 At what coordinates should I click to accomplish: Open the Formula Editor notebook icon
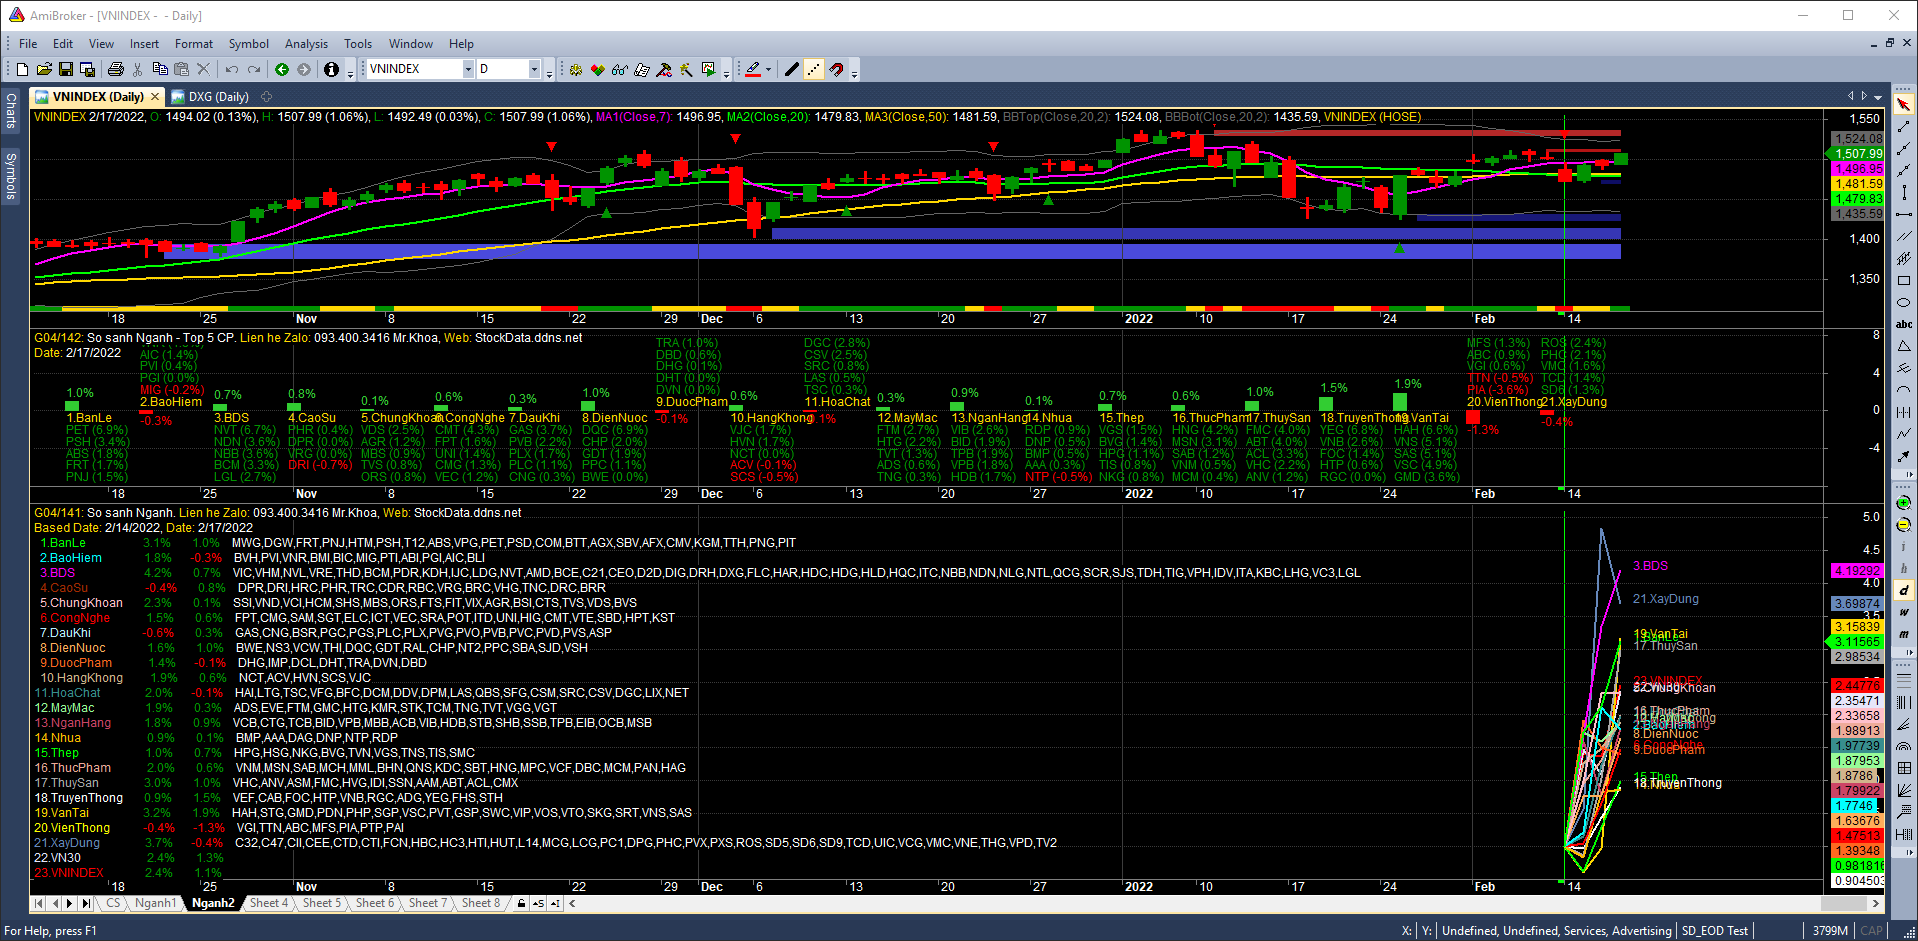pos(642,69)
